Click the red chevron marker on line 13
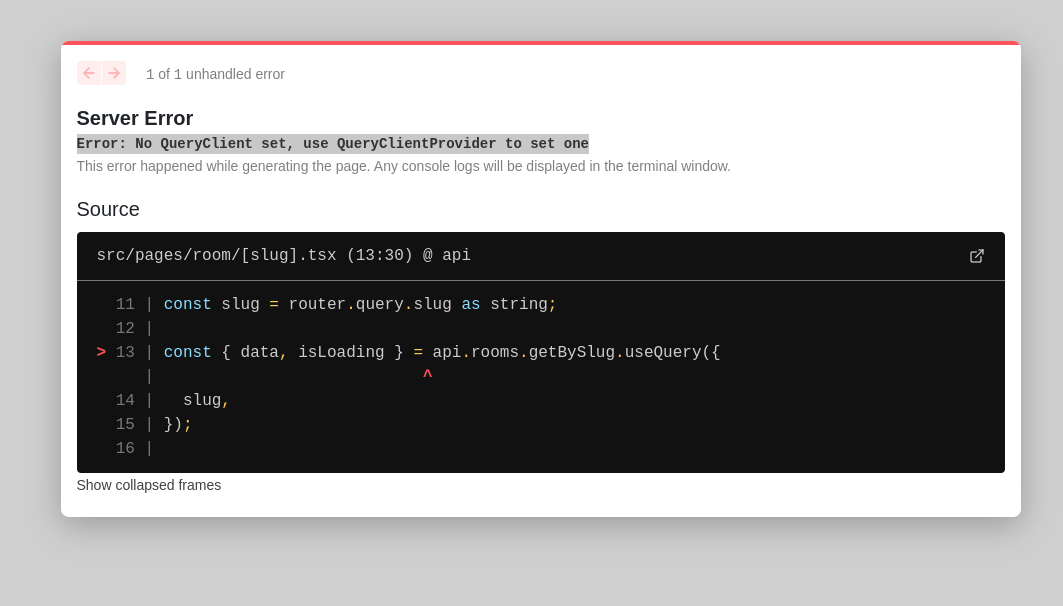The height and width of the screenshot is (606, 1063). 100,352
